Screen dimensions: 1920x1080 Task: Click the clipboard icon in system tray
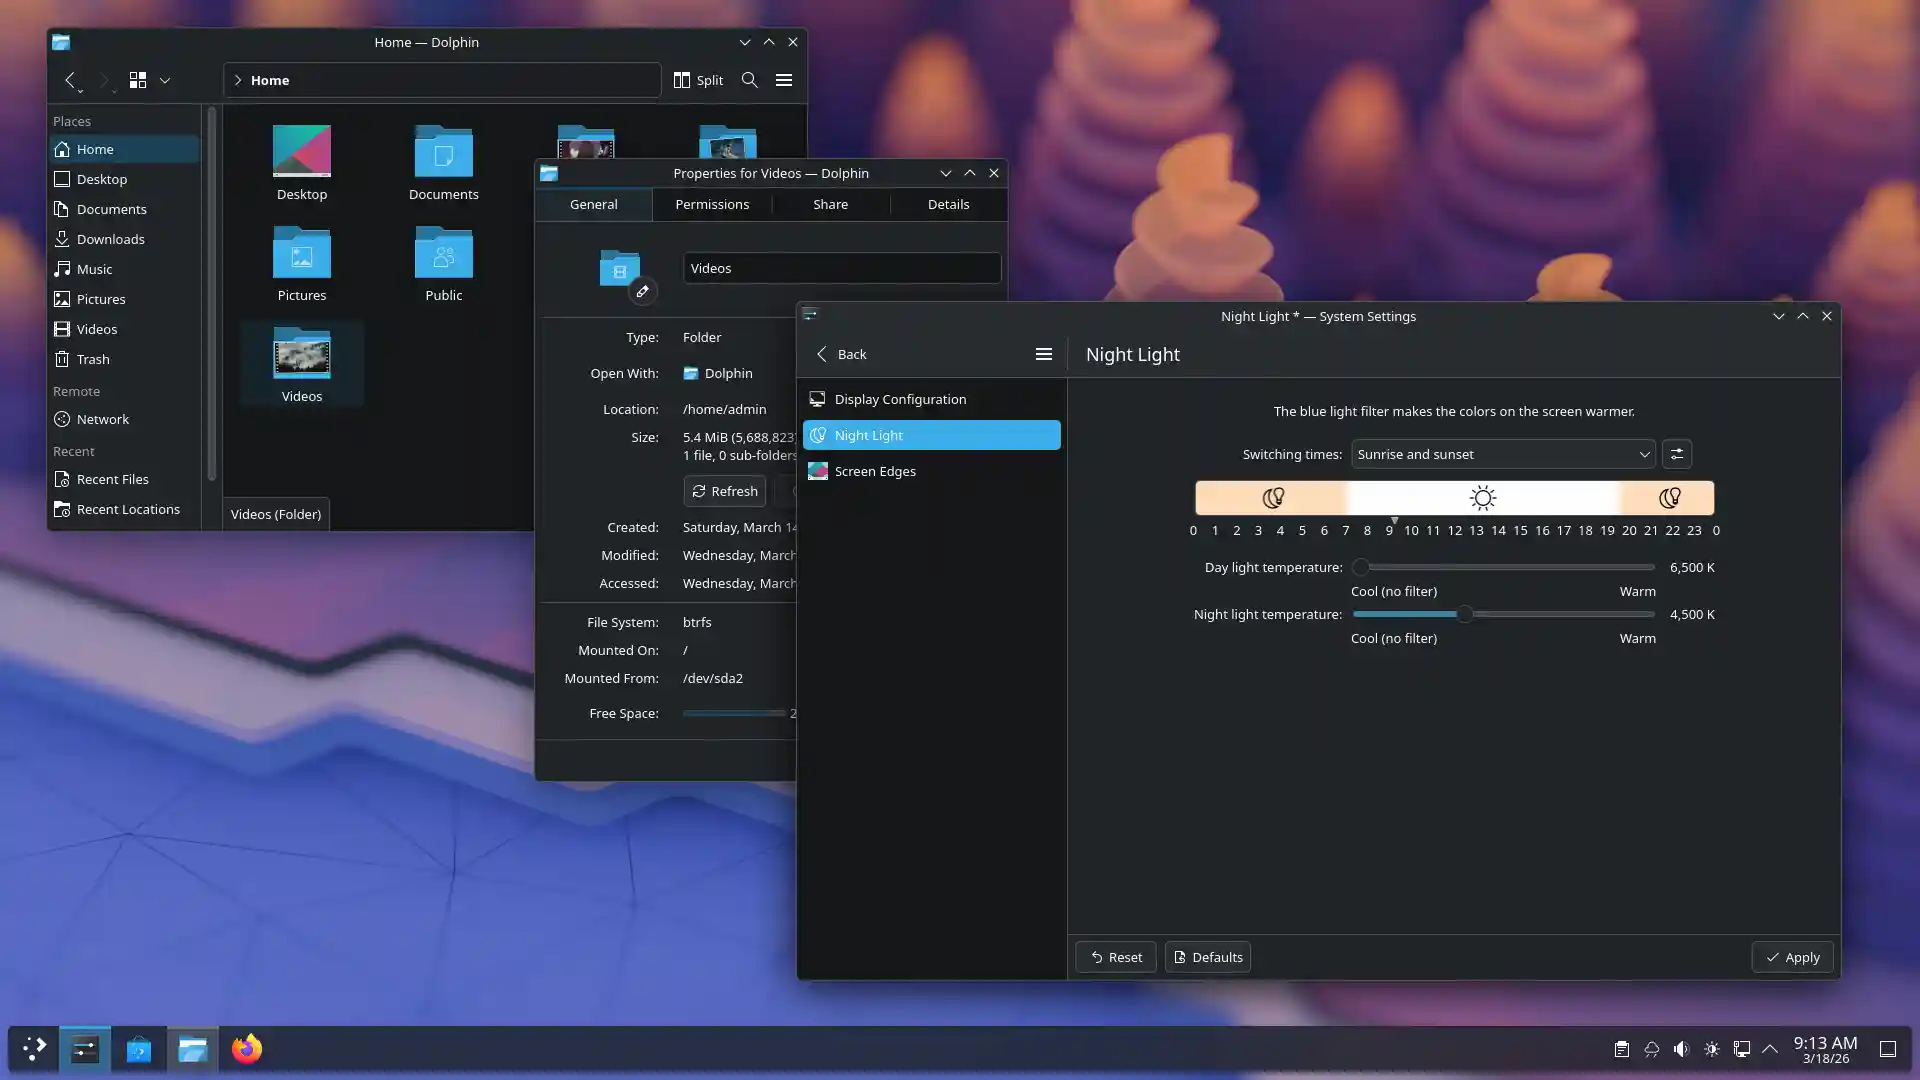point(1621,1049)
